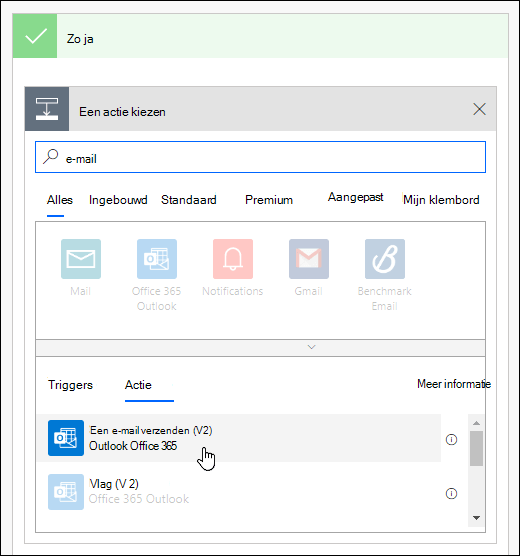The width and height of the screenshot is (520, 556).
Task: Click the scroll down arrow in actions list
Action: (476, 518)
